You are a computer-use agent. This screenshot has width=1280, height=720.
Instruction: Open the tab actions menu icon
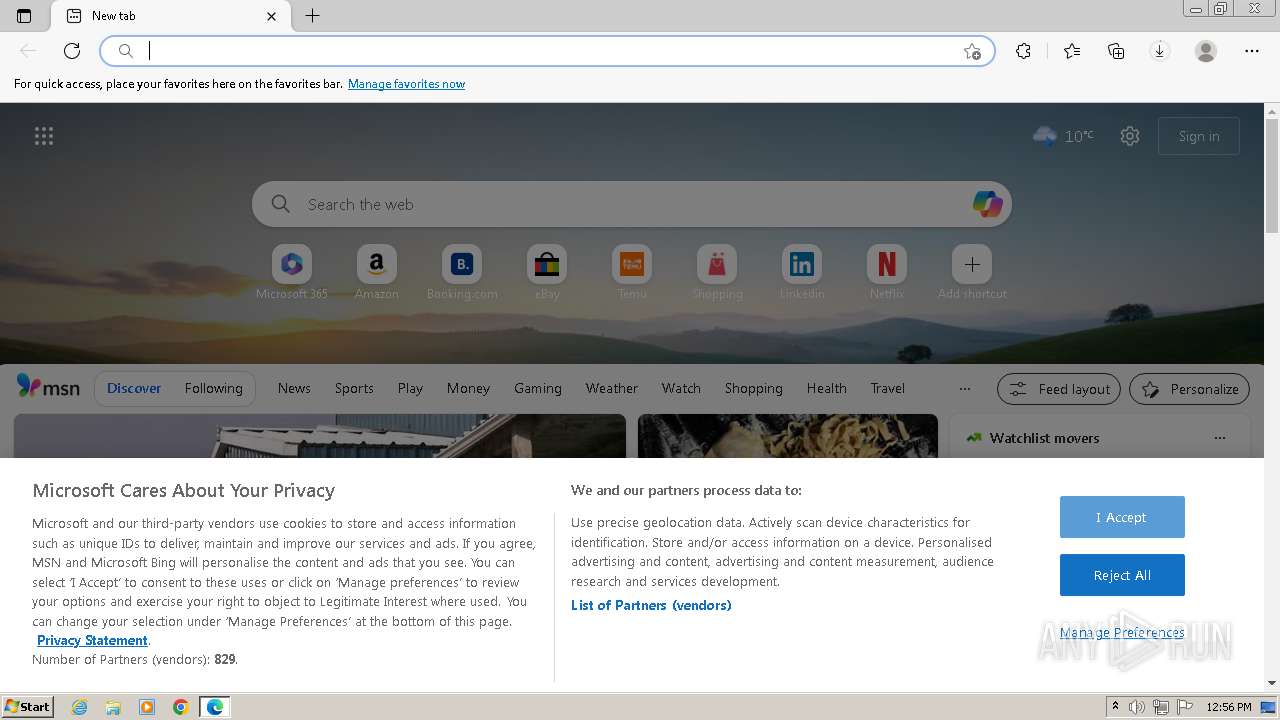click(24, 16)
